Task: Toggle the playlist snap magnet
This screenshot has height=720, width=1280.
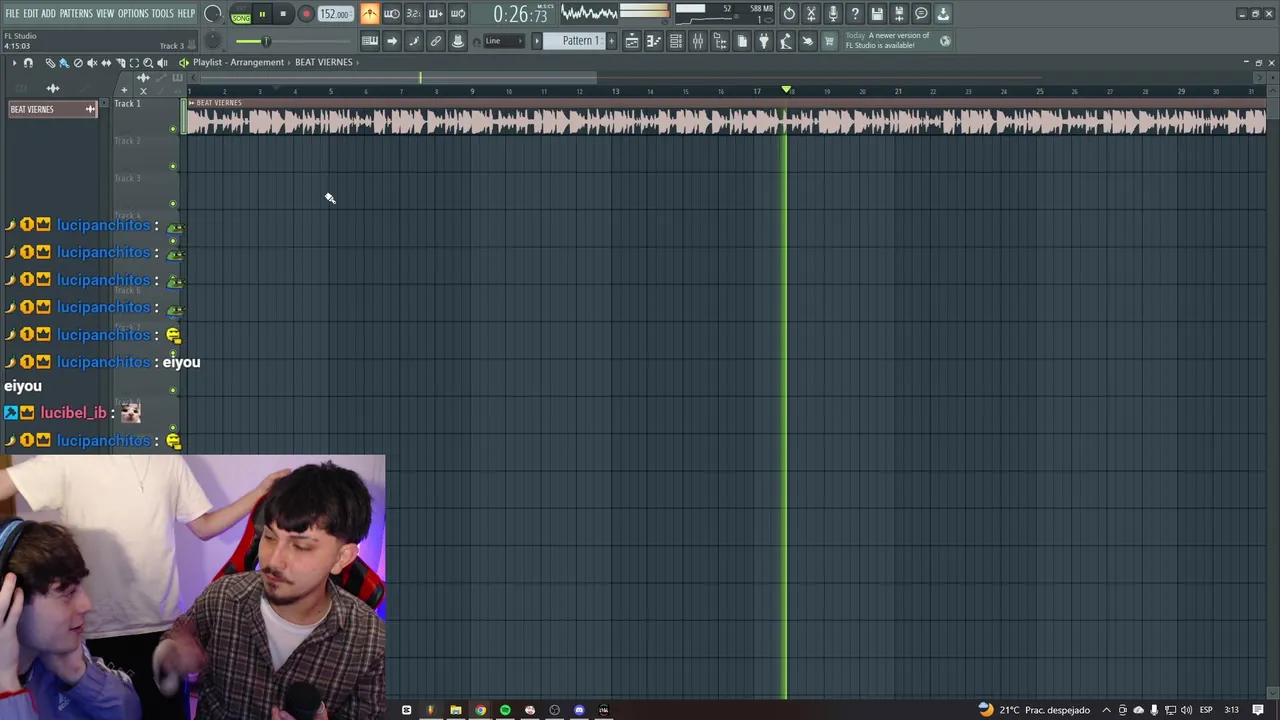Action: 28,63
